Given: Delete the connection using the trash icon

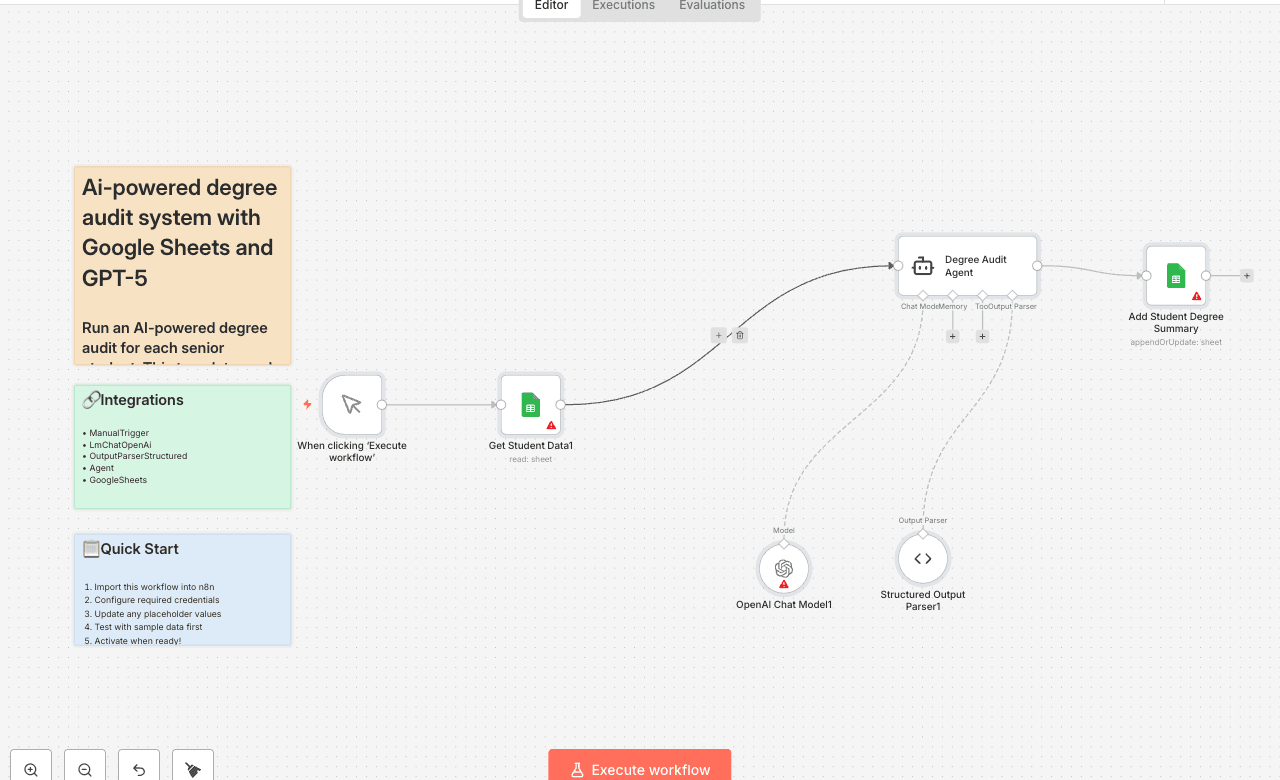Looking at the screenshot, I should pos(739,334).
